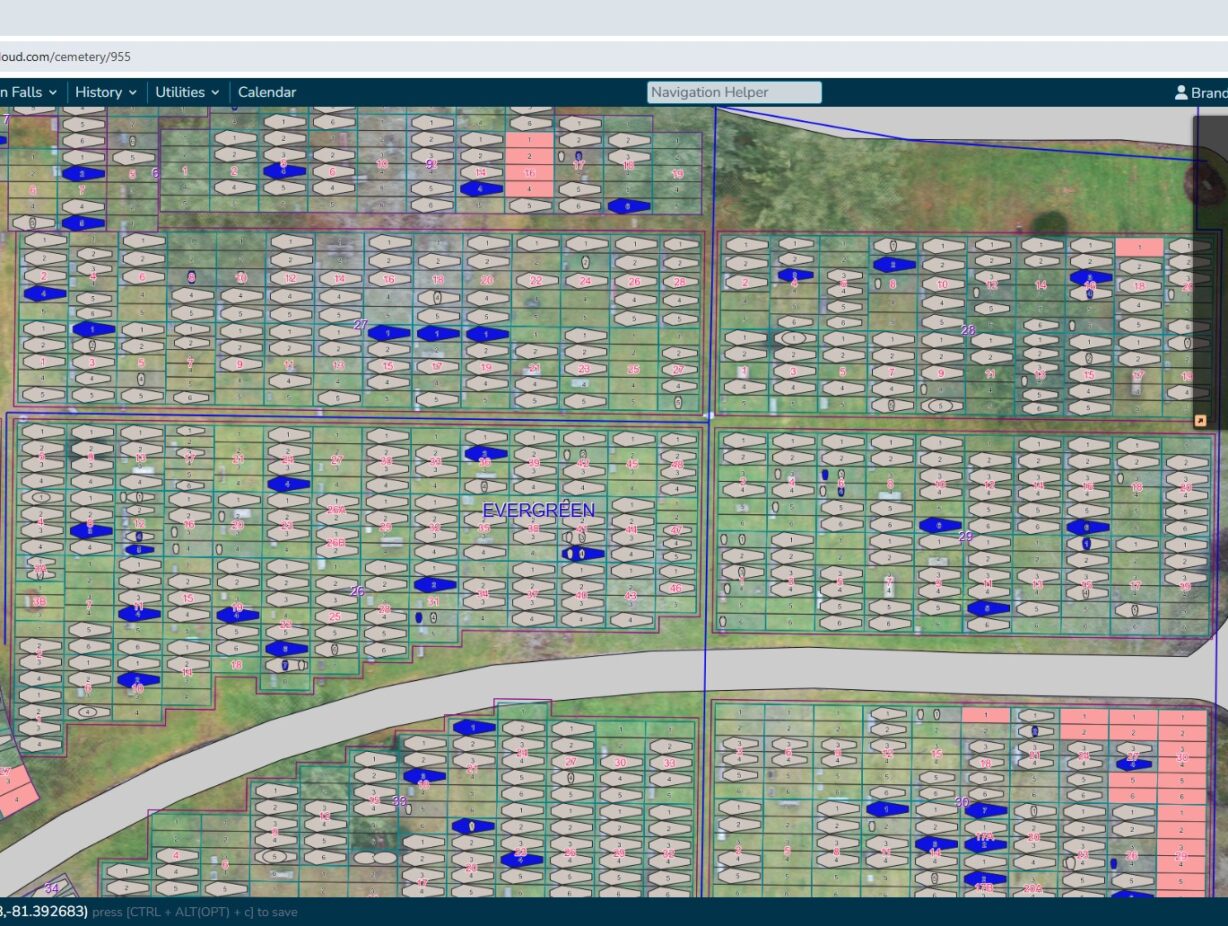Expand the cemetery name menu ending in Falls

click(28, 92)
